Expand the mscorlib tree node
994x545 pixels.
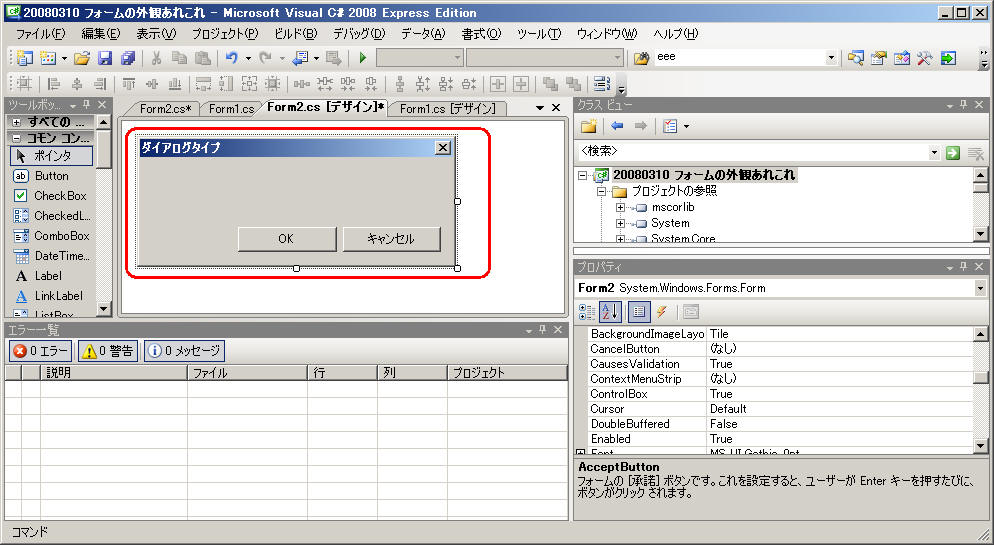[x=620, y=207]
